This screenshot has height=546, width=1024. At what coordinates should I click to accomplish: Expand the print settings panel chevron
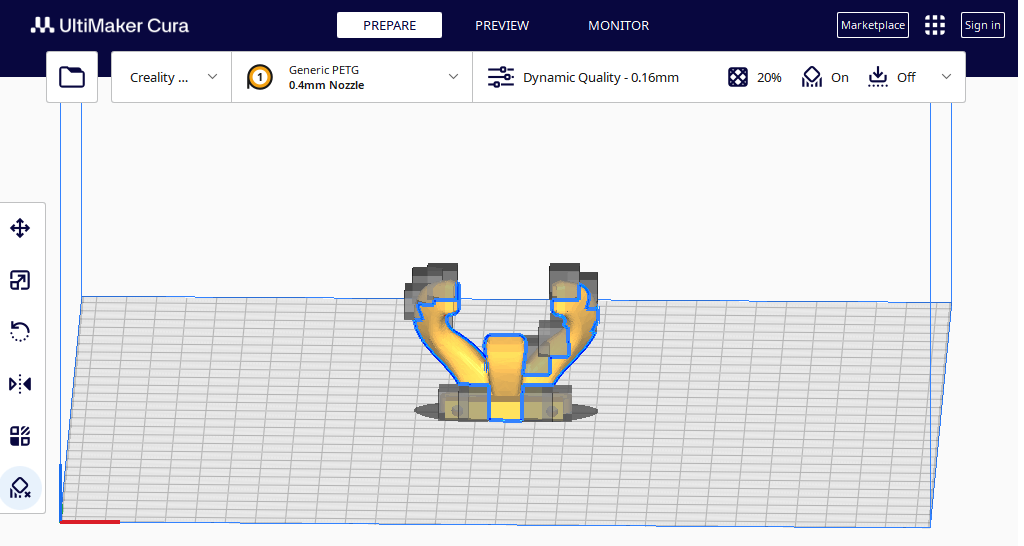coord(946,77)
